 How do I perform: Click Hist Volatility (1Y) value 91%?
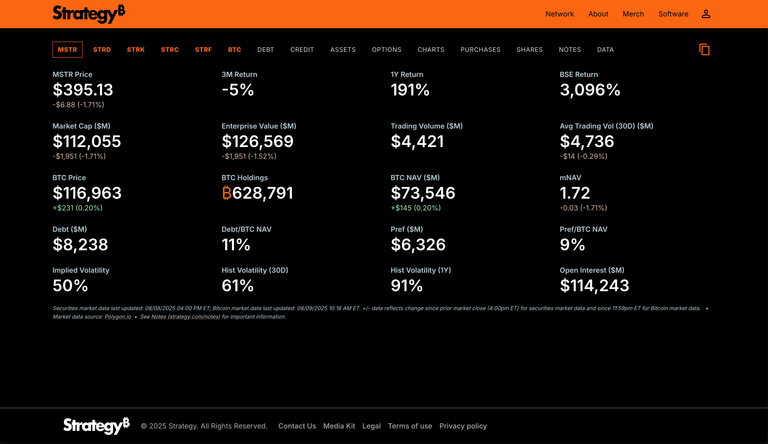click(x=407, y=285)
